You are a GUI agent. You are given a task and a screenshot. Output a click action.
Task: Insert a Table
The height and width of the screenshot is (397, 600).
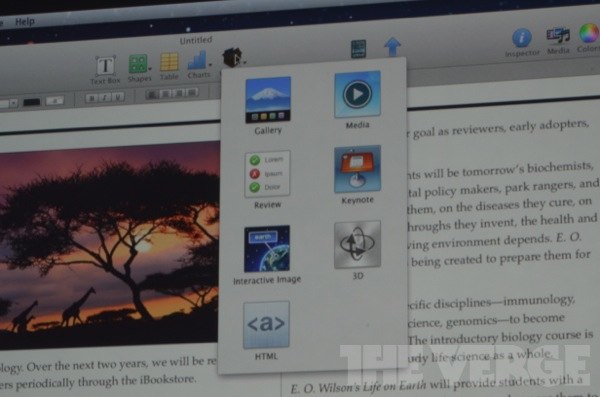point(169,67)
